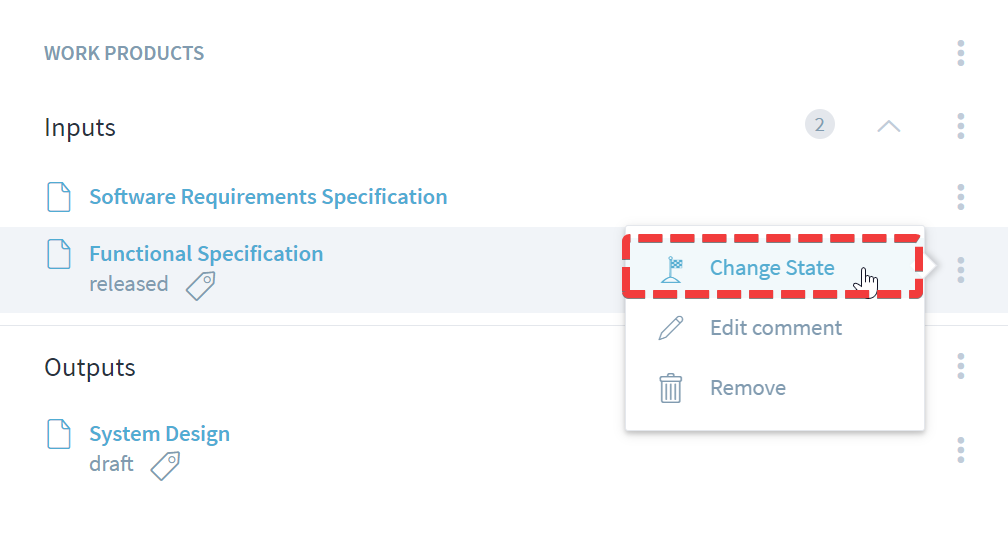This screenshot has width=1008, height=536.
Task: Open the Work Products header options menu
Action: [x=960, y=53]
